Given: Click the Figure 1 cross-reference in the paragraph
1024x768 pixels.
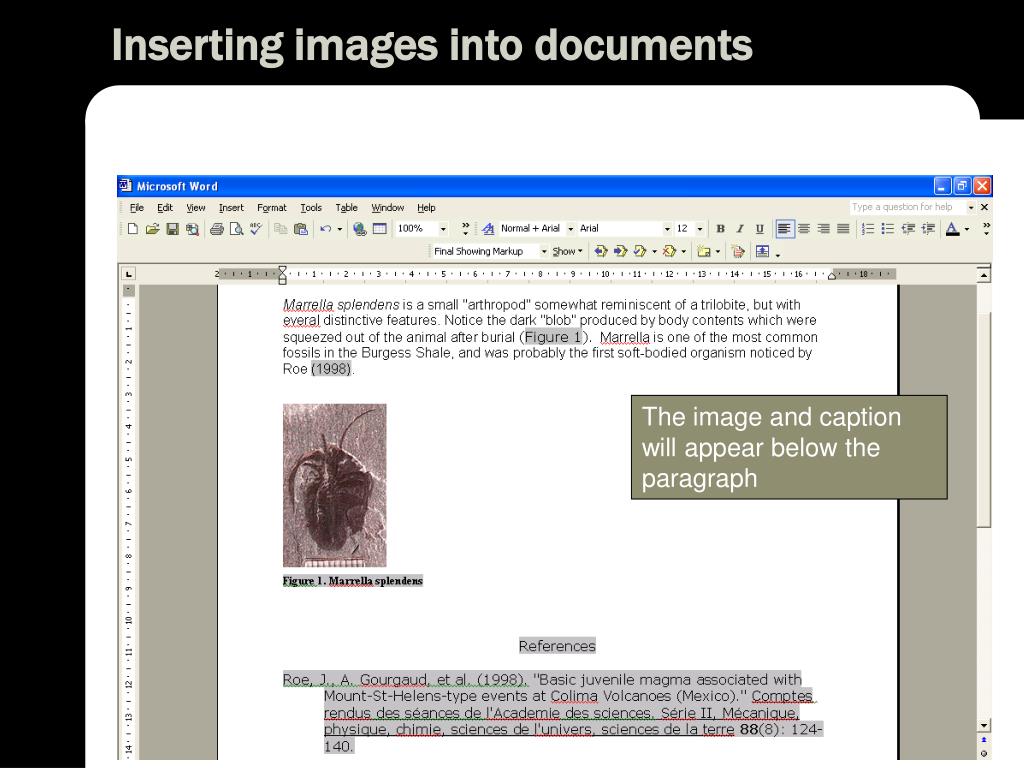Looking at the screenshot, I should [x=552, y=337].
